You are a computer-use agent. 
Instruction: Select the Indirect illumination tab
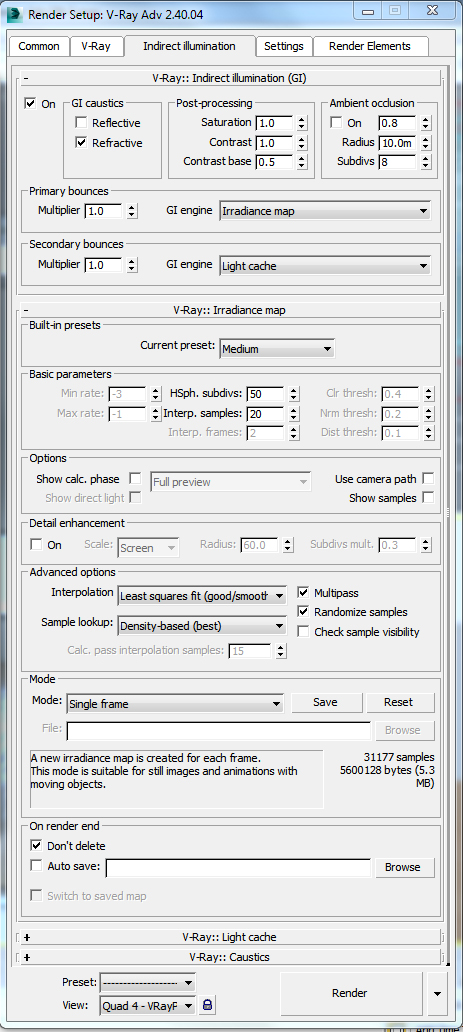pos(189,46)
